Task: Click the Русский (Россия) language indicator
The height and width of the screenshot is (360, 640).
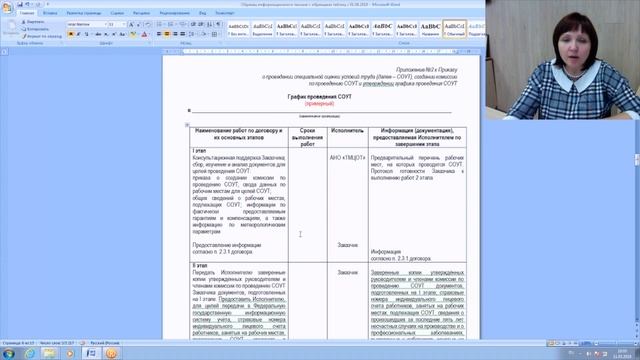Action: point(105,343)
